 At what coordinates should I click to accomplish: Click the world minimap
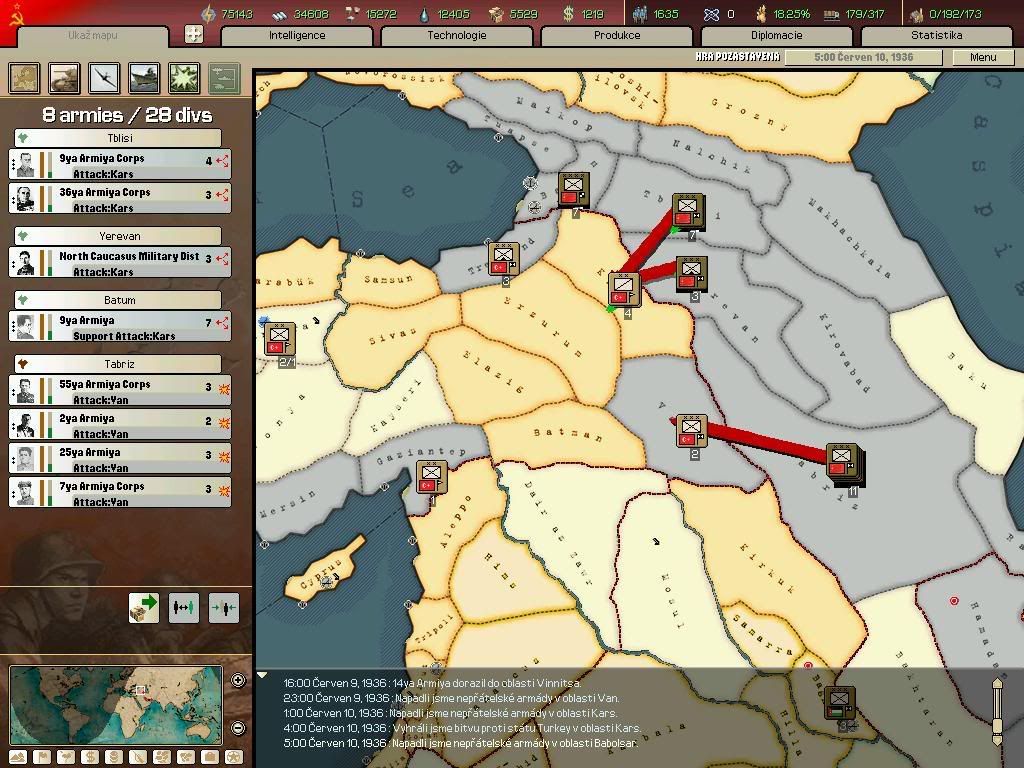click(x=116, y=705)
